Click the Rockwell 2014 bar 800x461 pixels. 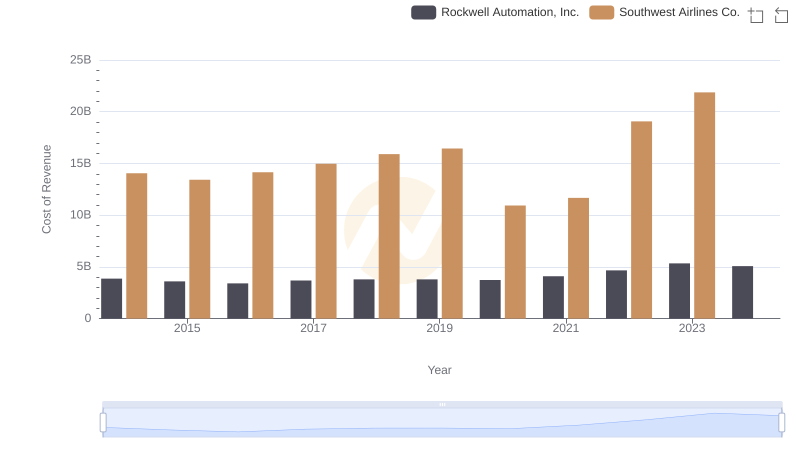[112, 299]
